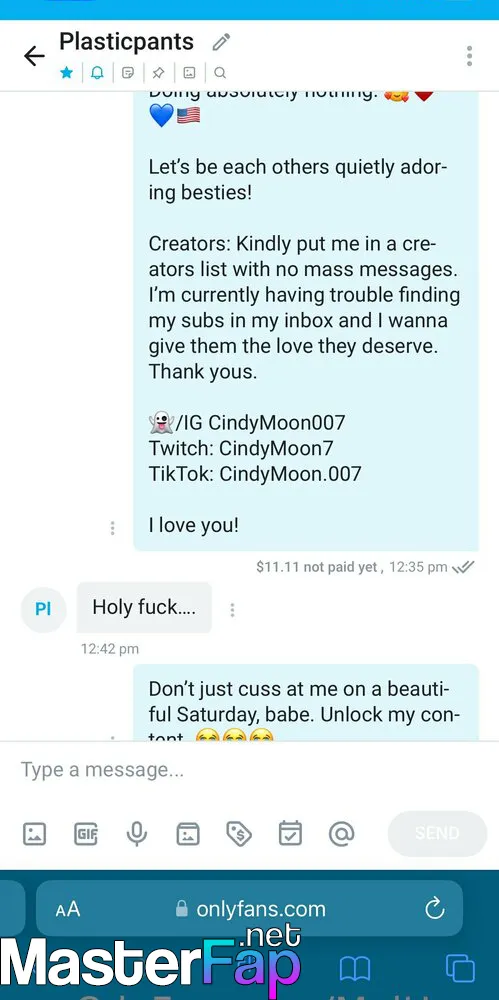
Task: Open the media gallery icon in the header
Action: [190, 73]
